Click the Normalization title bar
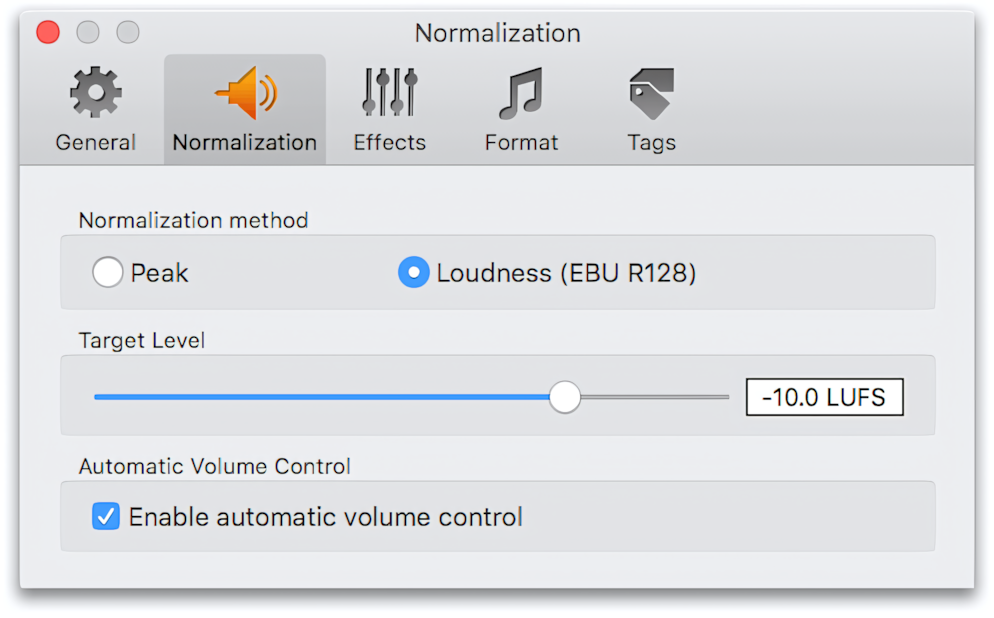Image resolution: width=994 pixels, height=618 pixels. [x=497, y=33]
